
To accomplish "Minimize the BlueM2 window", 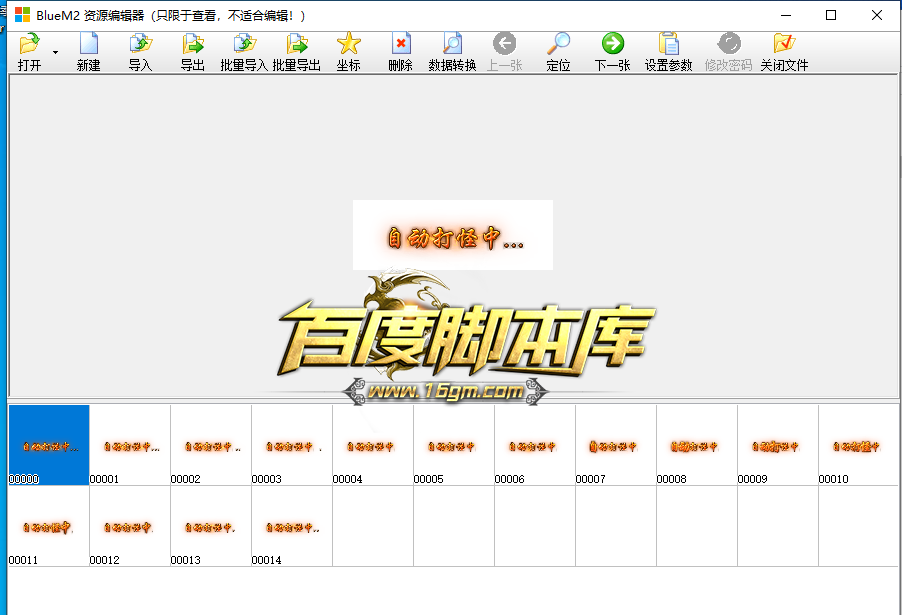I will coord(786,16).
